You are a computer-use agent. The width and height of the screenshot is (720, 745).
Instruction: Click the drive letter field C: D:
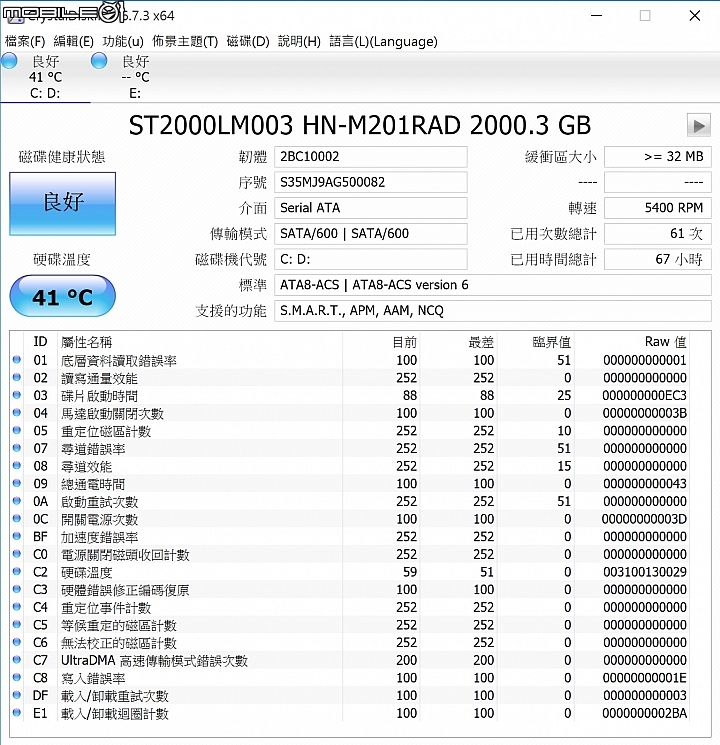(x=371, y=259)
